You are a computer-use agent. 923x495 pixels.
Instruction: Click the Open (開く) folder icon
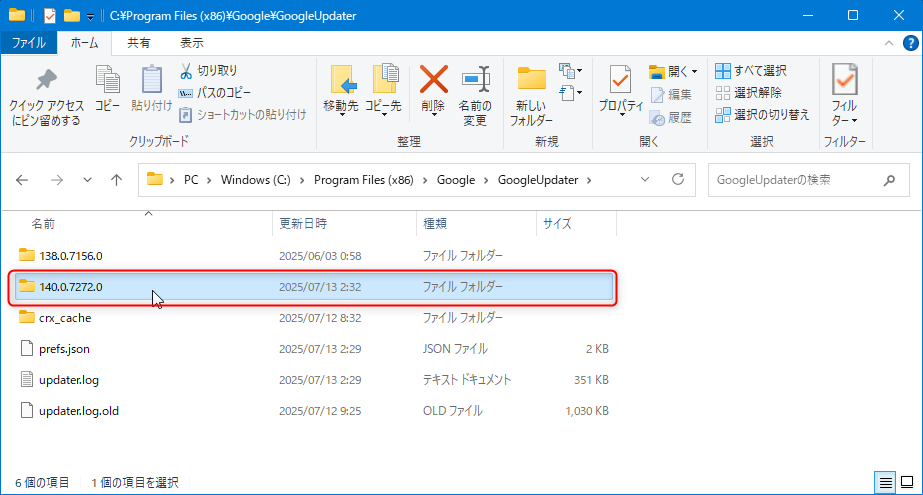657,72
